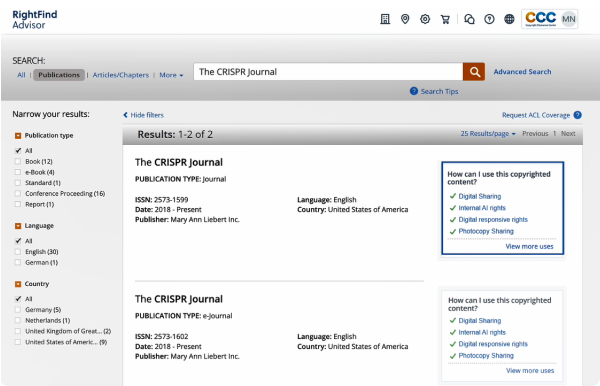The height and width of the screenshot is (386, 600).
Task: Check United Kingdom of Great... (2) filter
Action: pos(18,331)
